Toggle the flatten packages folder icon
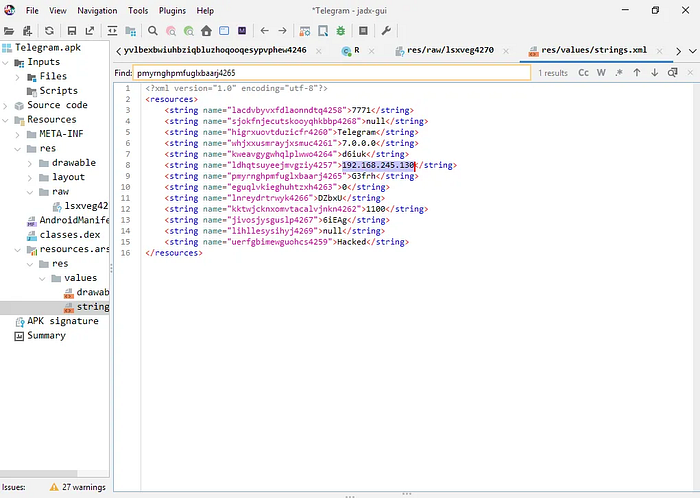700x498 pixels. pyautogui.click(x=130, y=31)
